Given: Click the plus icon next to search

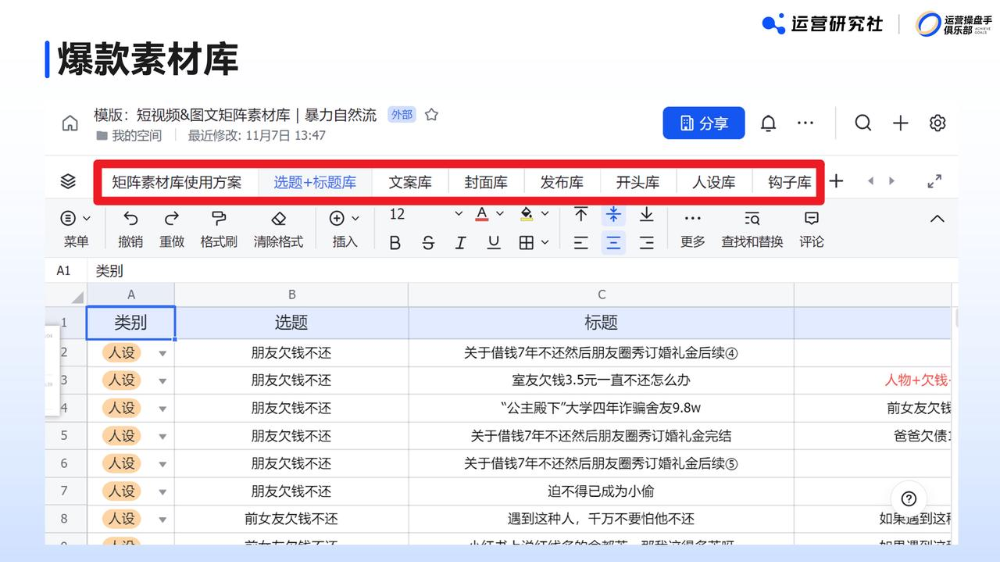Looking at the screenshot, I should 901,122.
